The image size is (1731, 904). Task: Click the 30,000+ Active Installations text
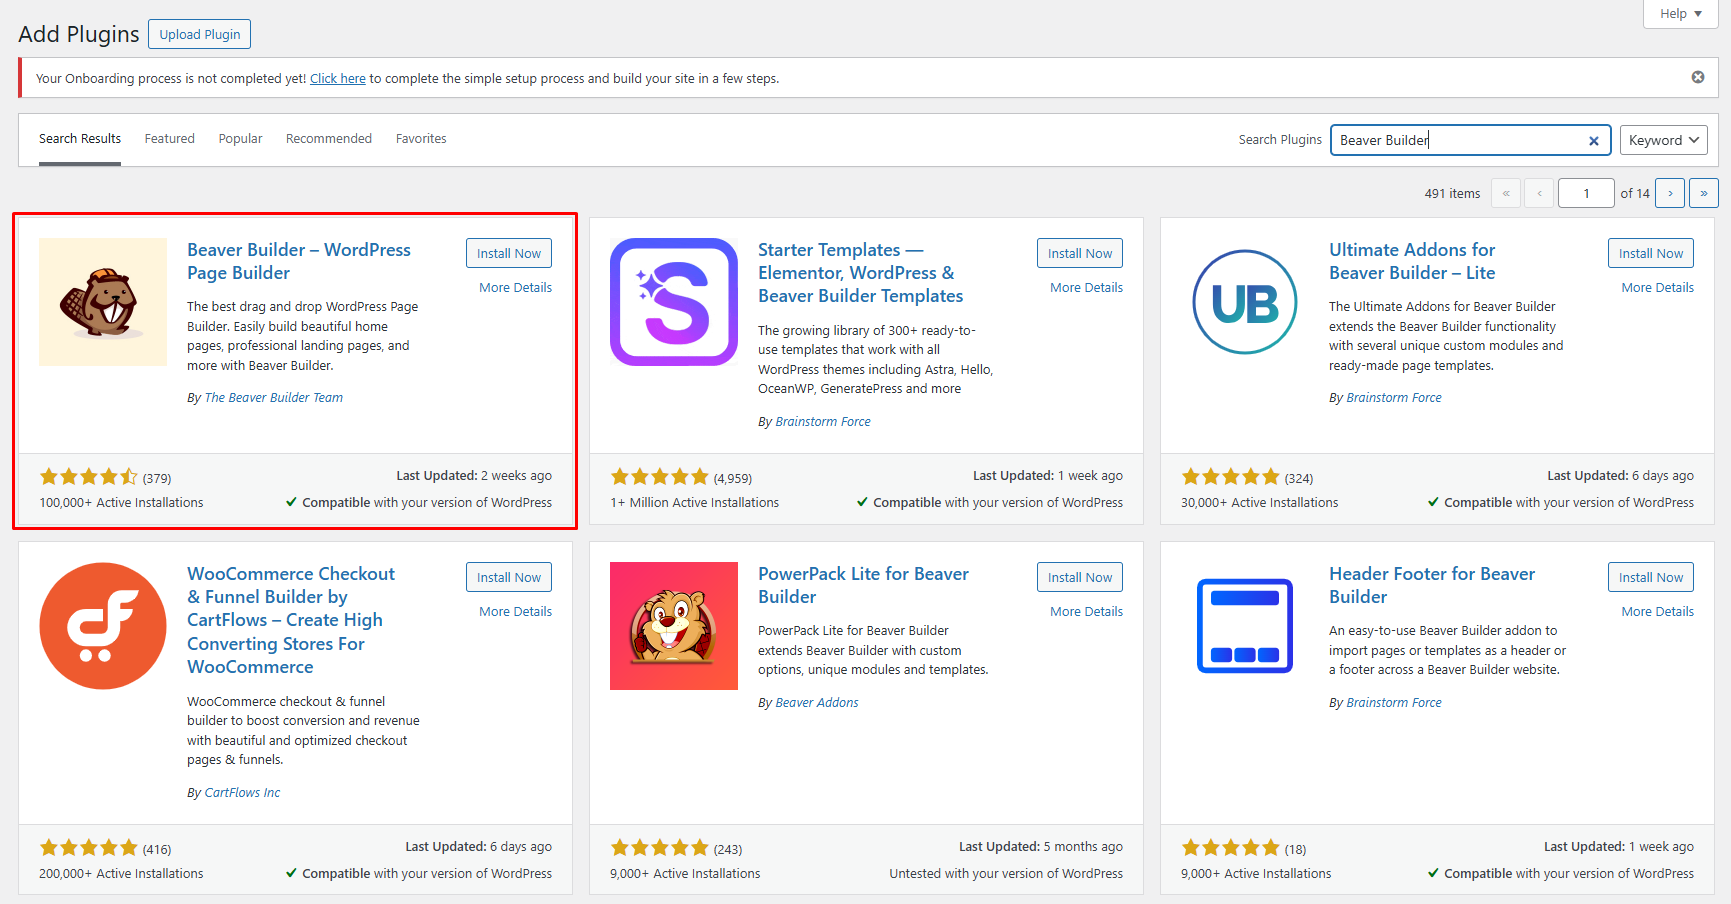1259,503
